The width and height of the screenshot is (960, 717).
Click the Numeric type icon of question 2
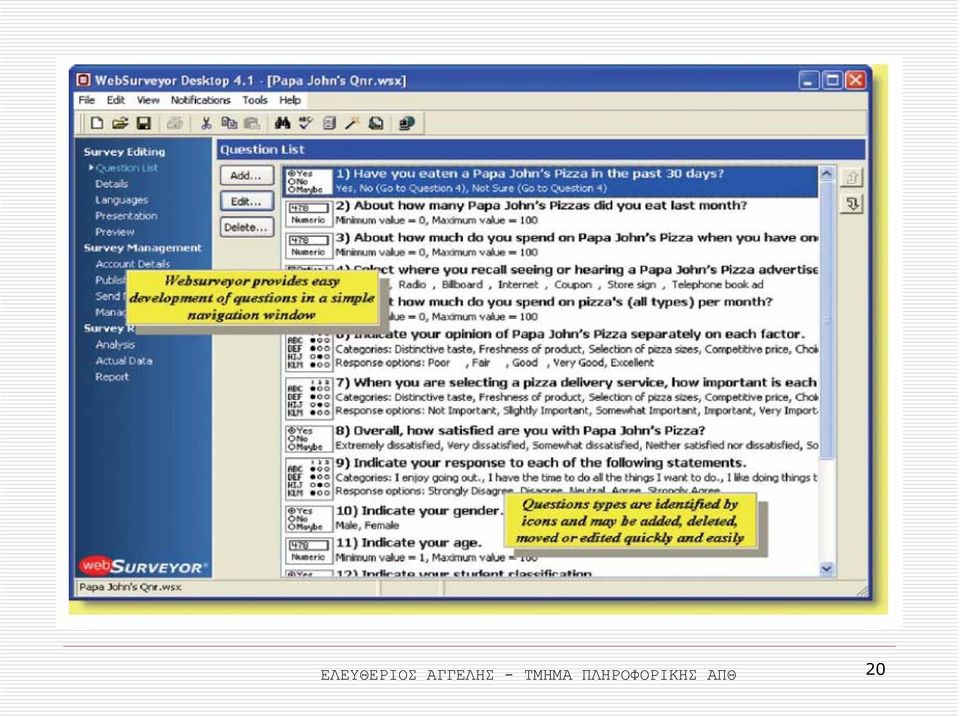(x=309, y=214)
